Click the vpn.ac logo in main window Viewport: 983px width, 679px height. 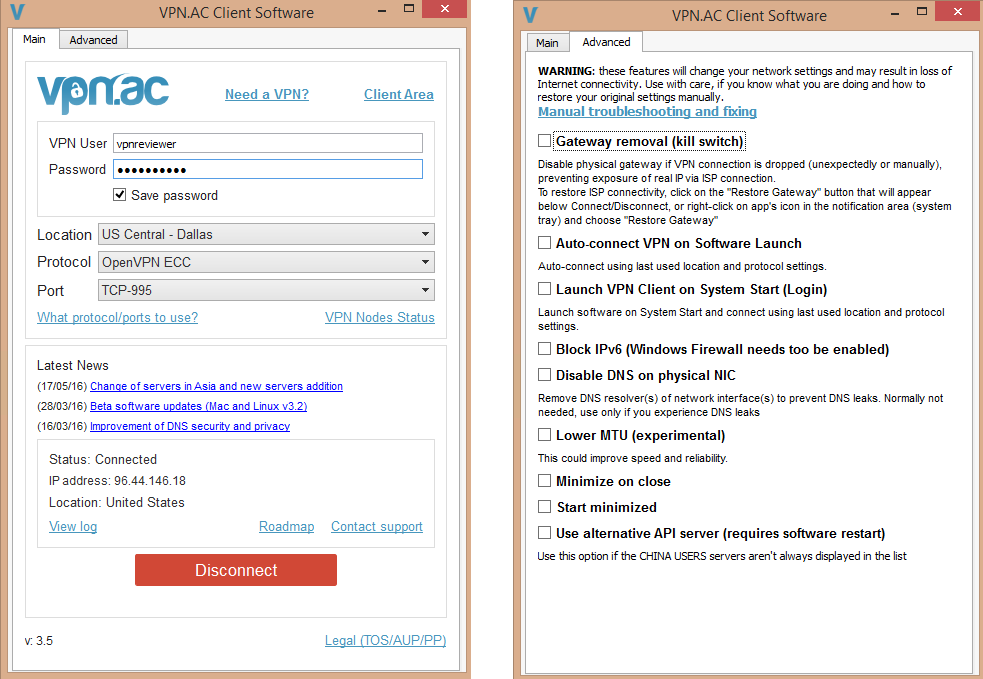point(103,94)
